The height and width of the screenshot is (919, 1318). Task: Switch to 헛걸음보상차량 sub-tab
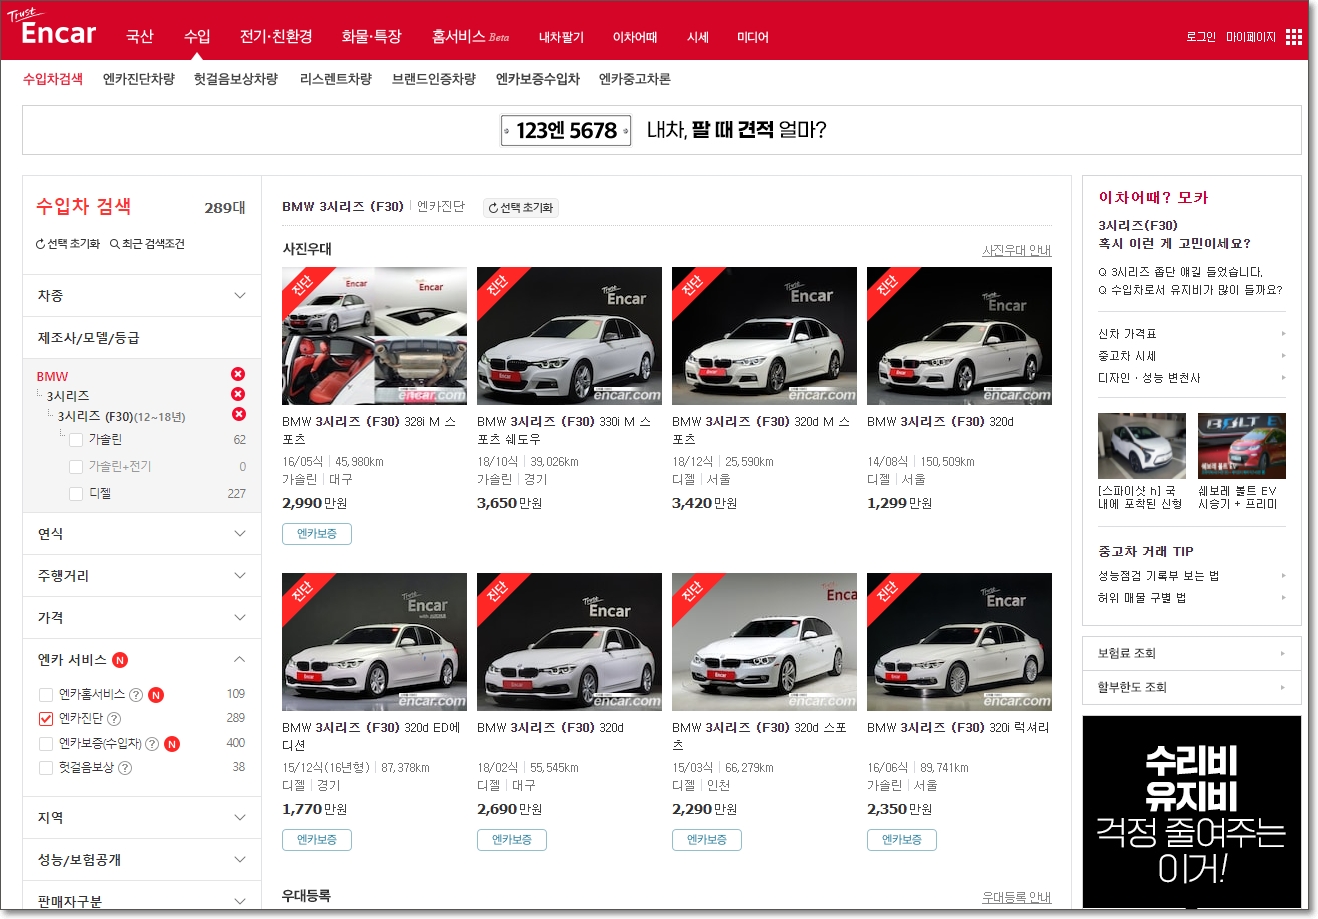click(236, 79)
